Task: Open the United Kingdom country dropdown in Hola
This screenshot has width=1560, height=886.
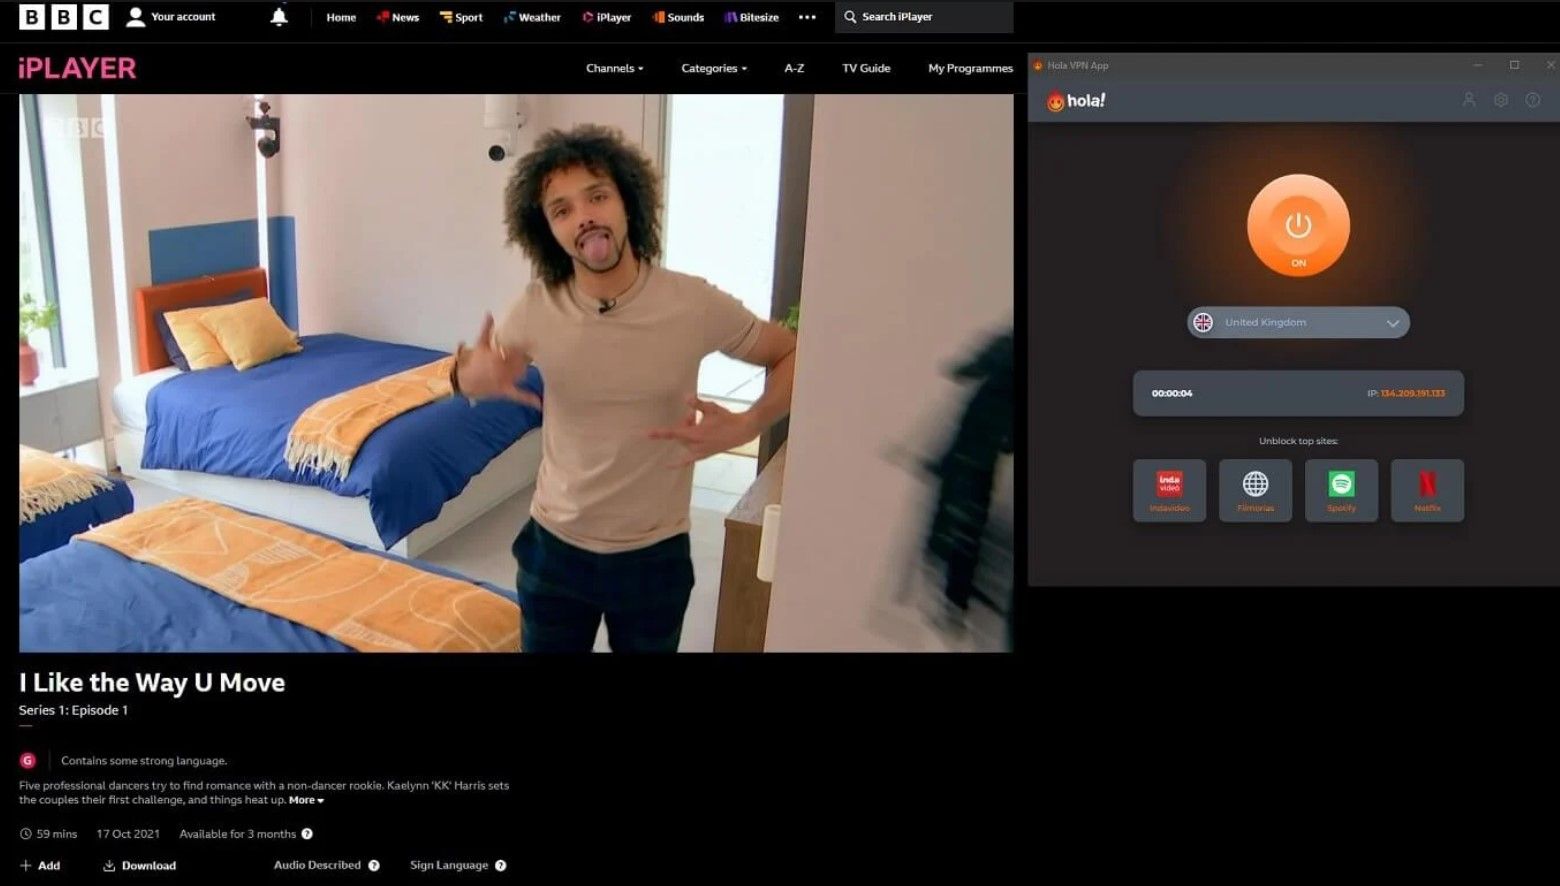Action: tap(1298, 322)
